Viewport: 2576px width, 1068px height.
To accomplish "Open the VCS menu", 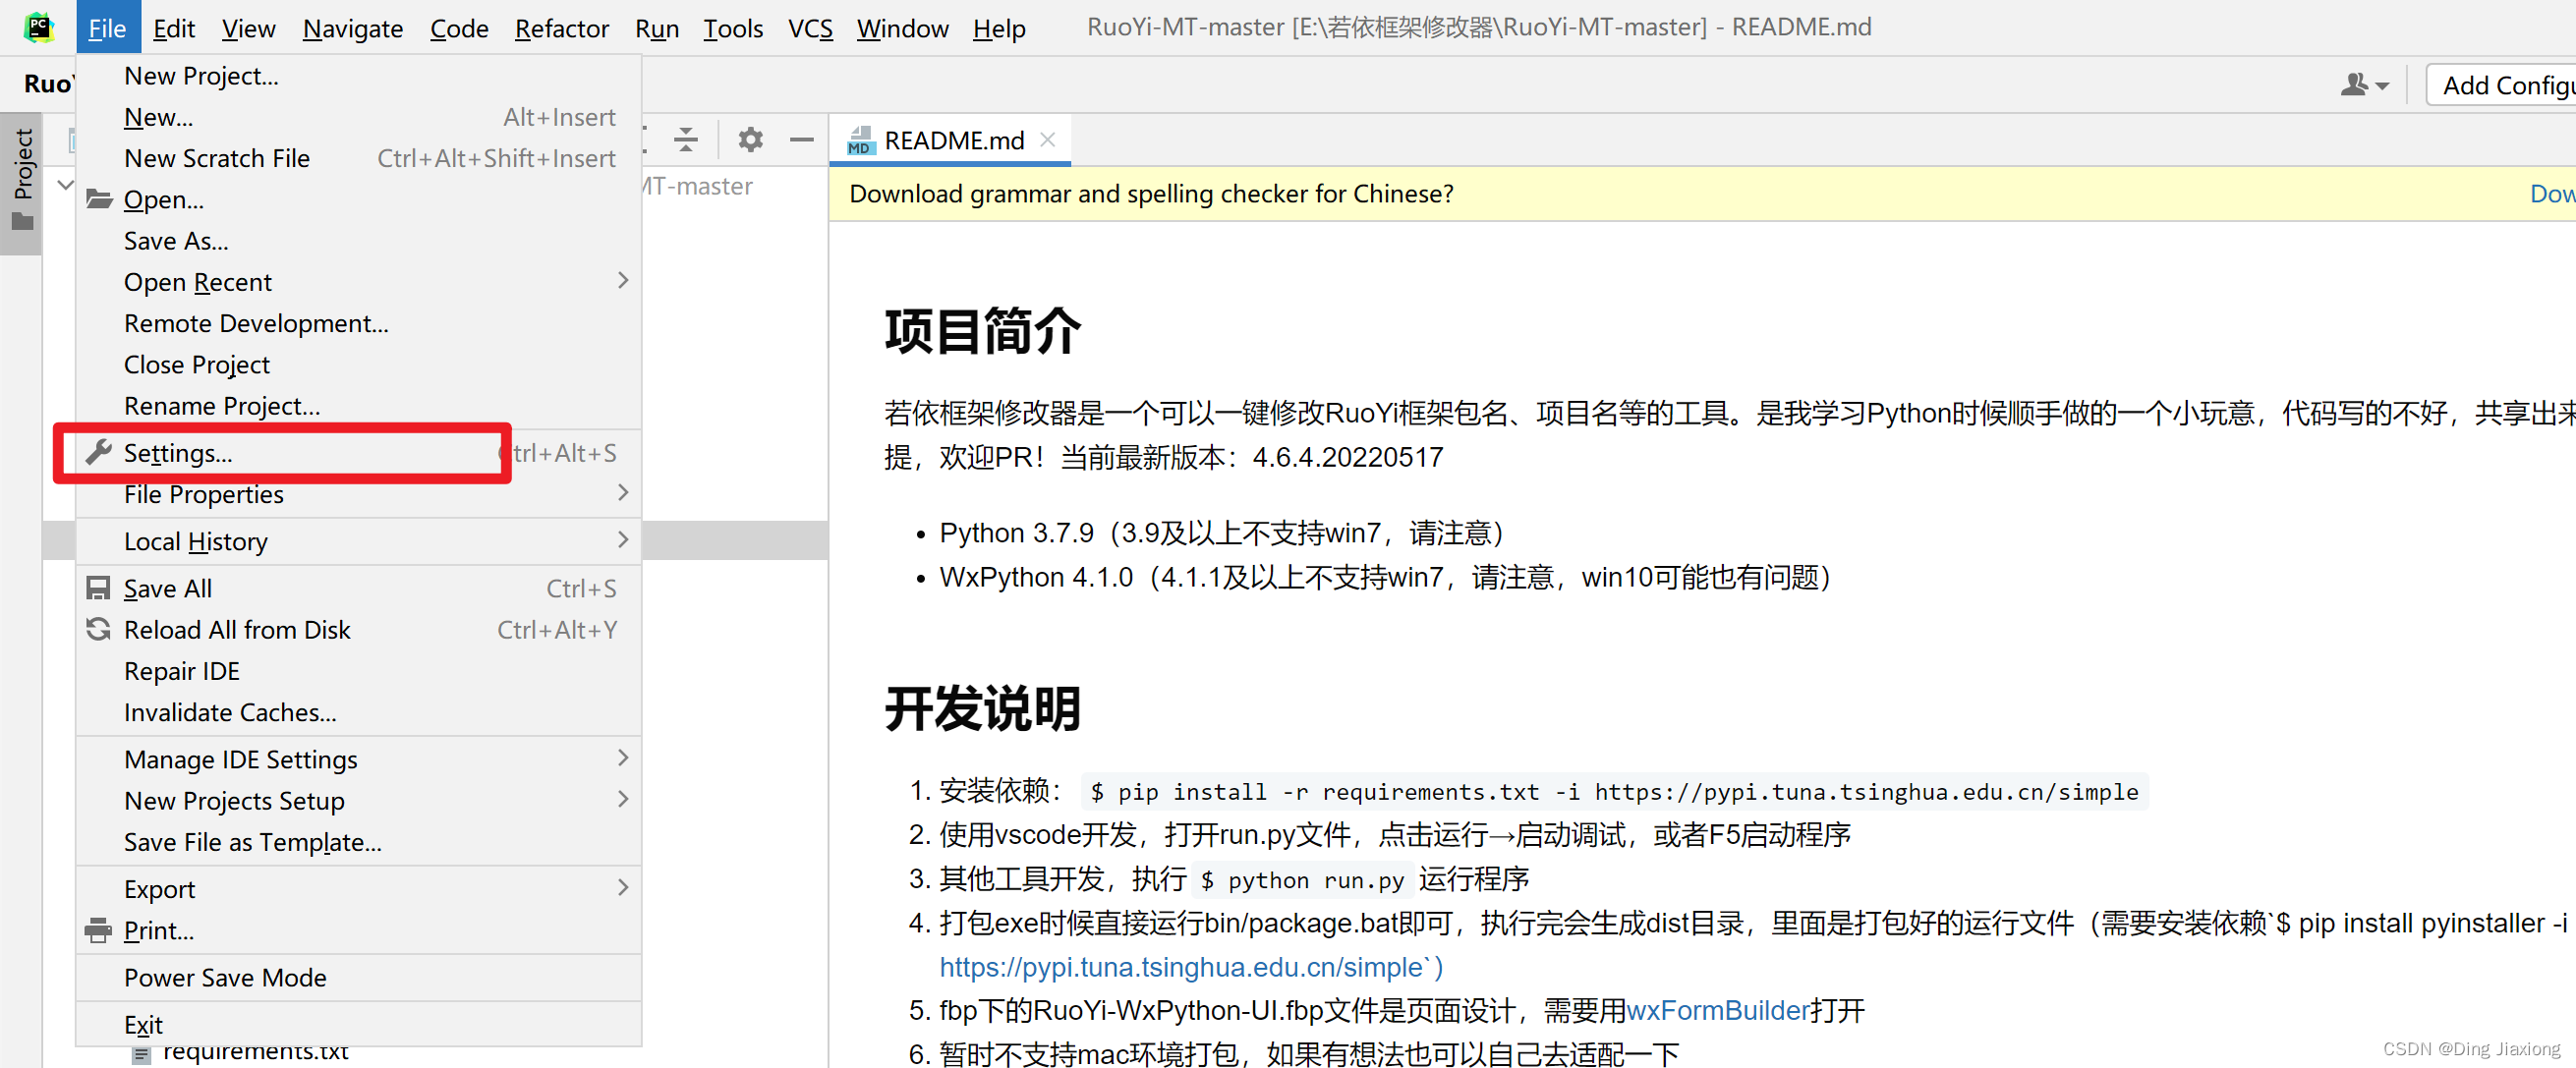I will coord(810,28).
